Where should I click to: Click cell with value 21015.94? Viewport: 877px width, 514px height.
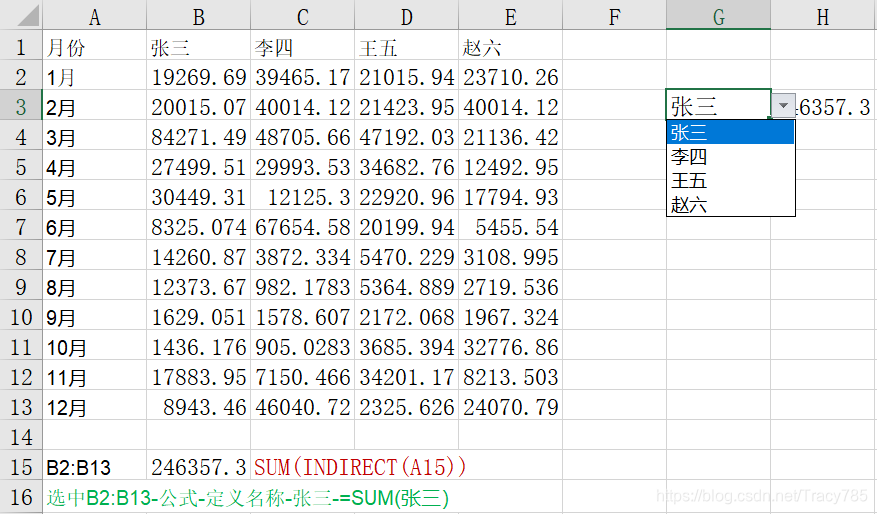pyautogui.click(x=407, y=76)
